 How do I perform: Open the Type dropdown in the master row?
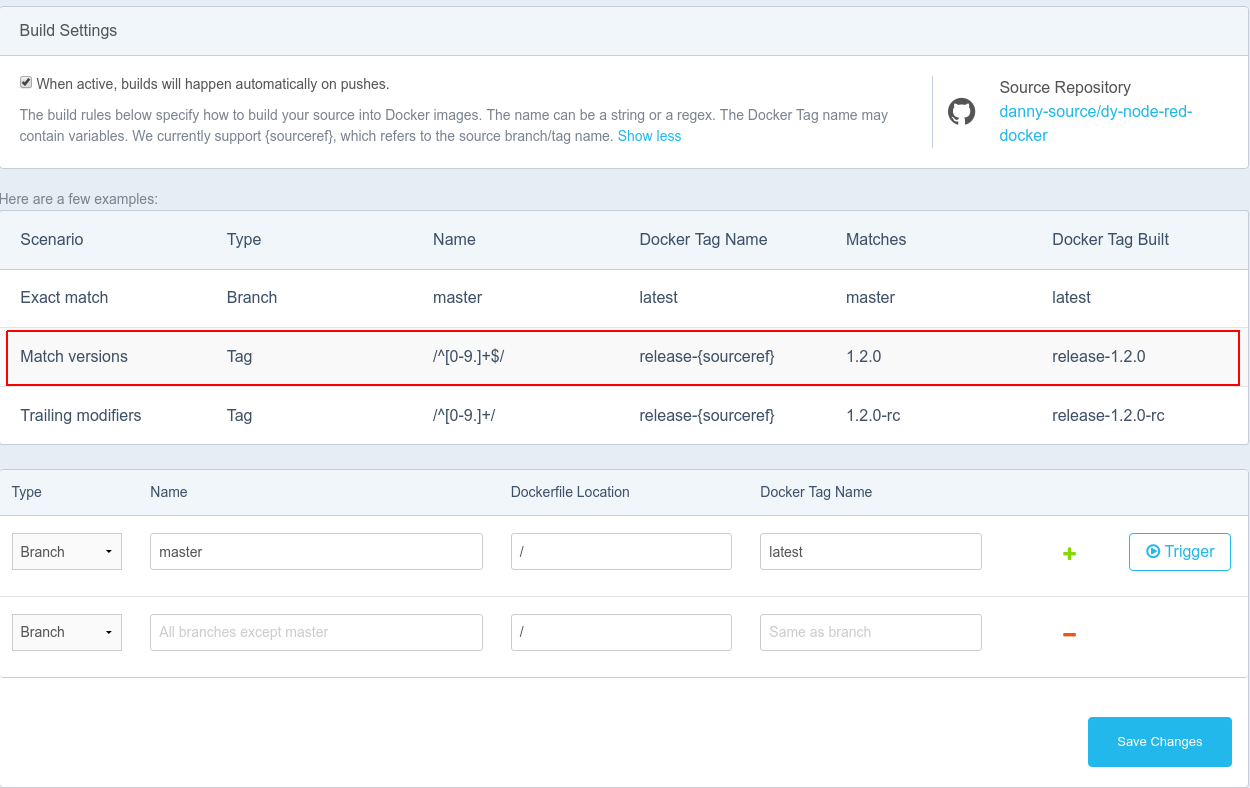pos(67,552)
